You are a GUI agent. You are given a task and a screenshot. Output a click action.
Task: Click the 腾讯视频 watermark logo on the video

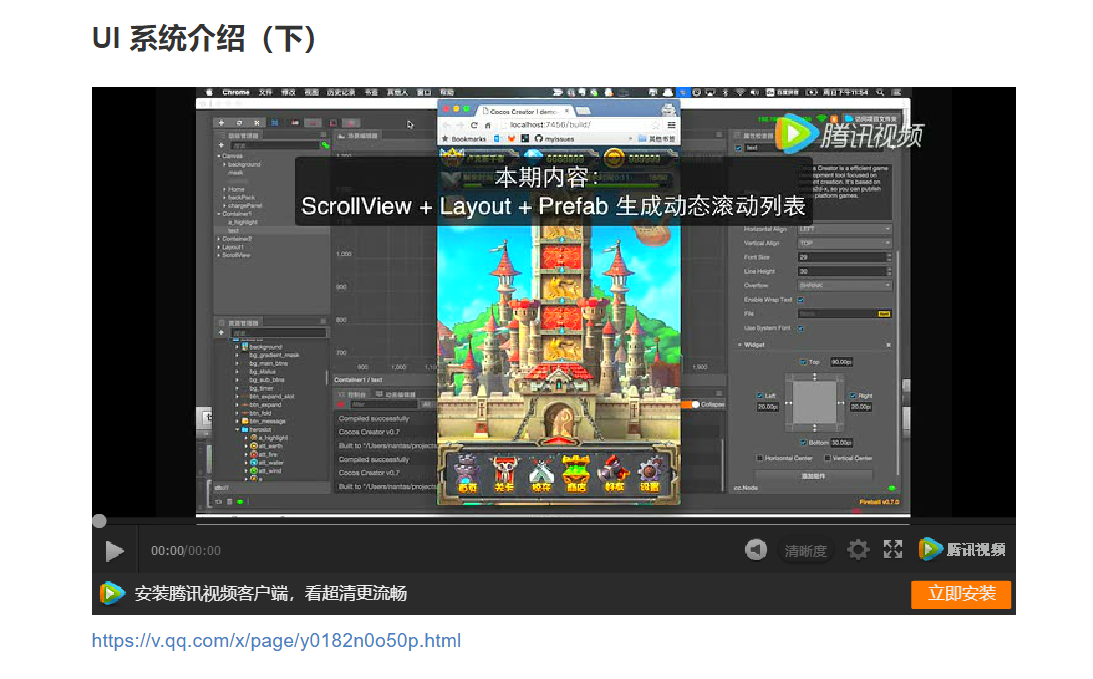pos(850,133)
